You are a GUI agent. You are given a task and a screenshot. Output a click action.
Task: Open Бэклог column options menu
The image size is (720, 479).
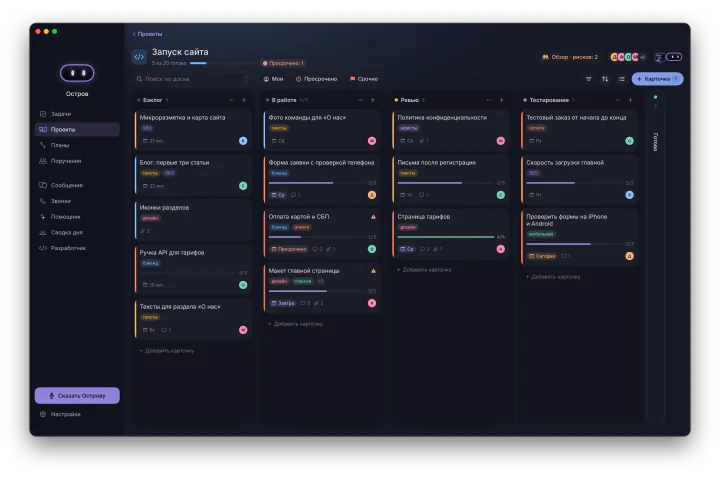point(231,100)
